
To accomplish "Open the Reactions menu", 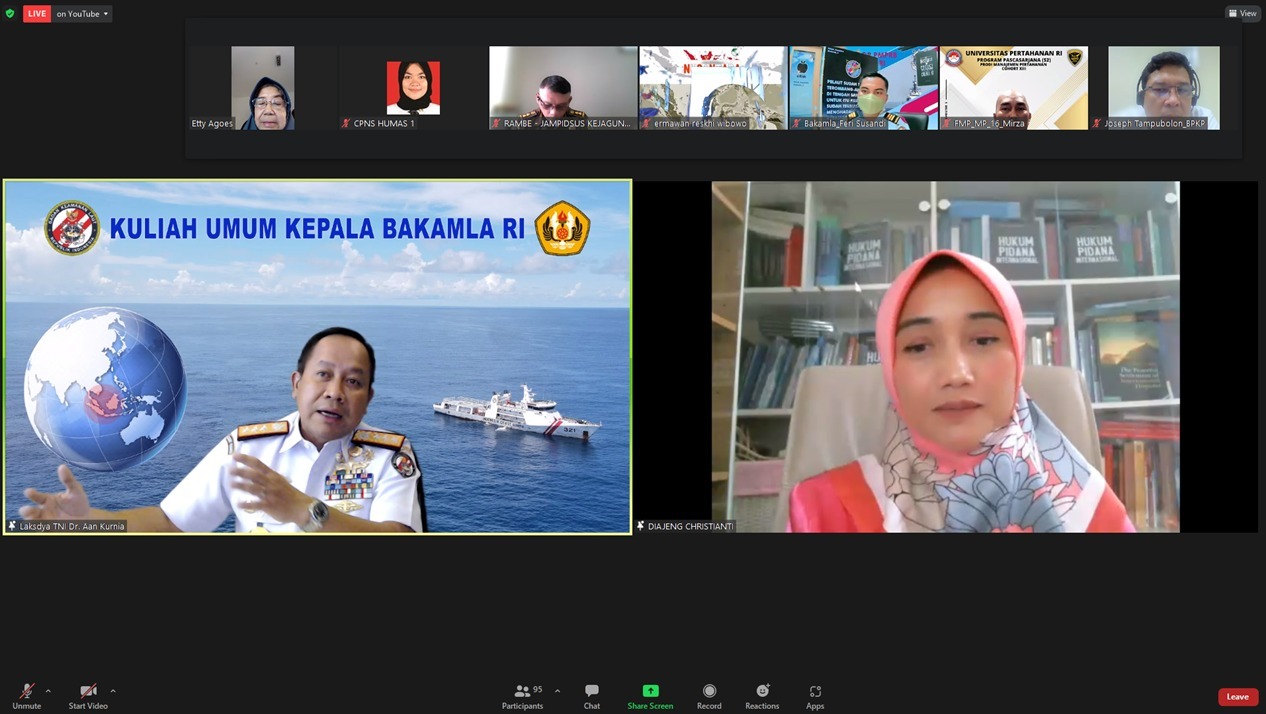I will [x=762, y=696].
